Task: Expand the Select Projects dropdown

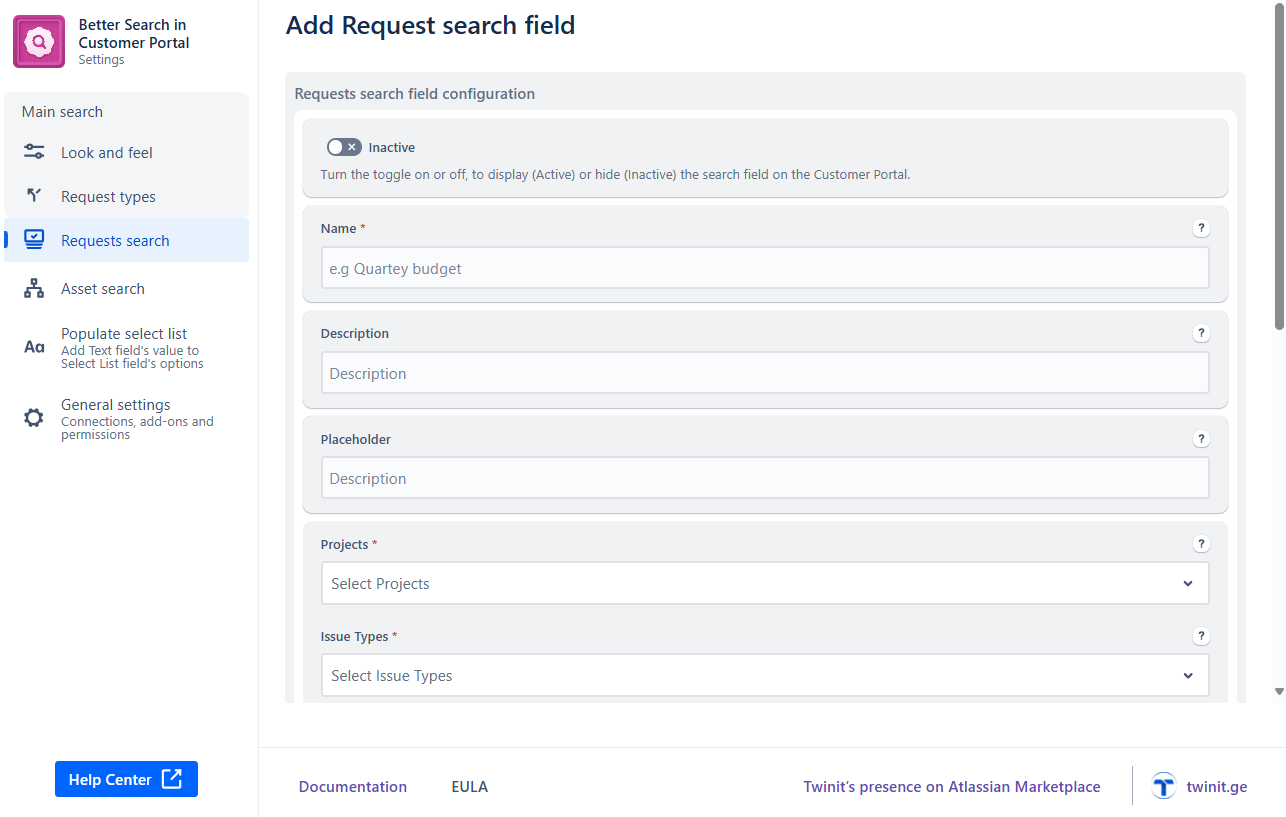Action: tap(765, 583)
